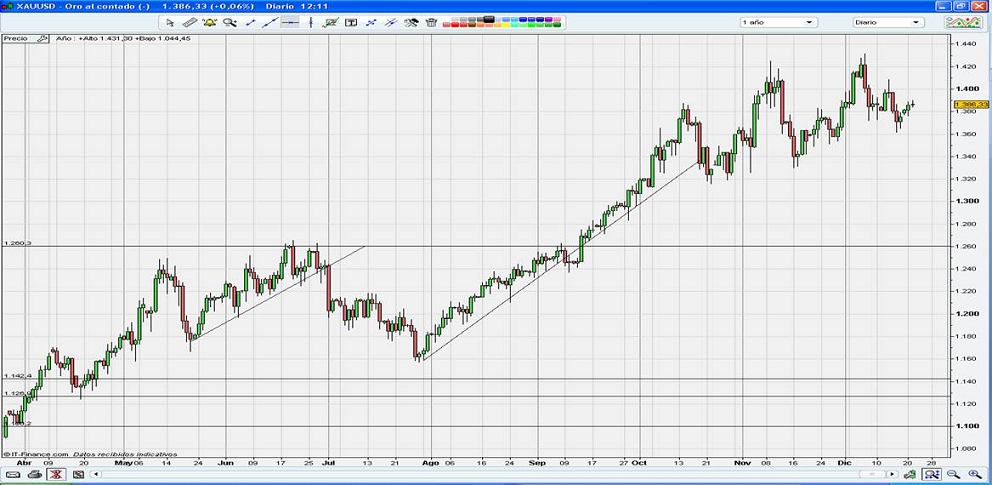992x485 pixels.
Task: Select the crossed lines drawing tool
Action: 371,23
